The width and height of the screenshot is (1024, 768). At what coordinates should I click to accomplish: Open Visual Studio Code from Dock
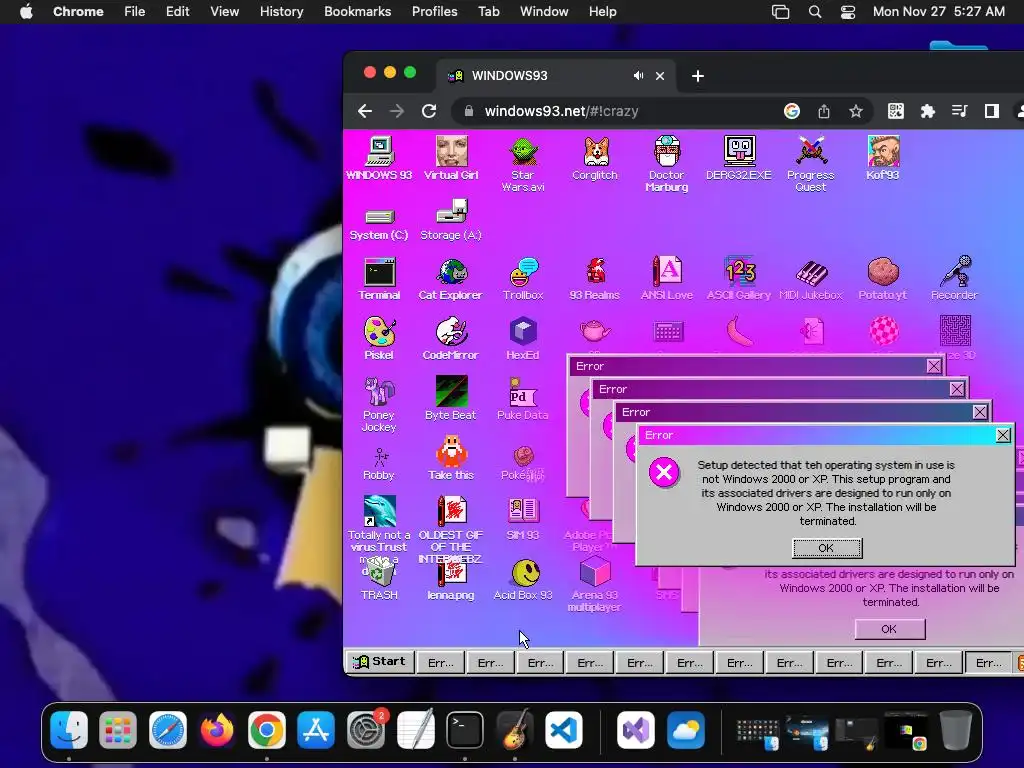point(564,729)
